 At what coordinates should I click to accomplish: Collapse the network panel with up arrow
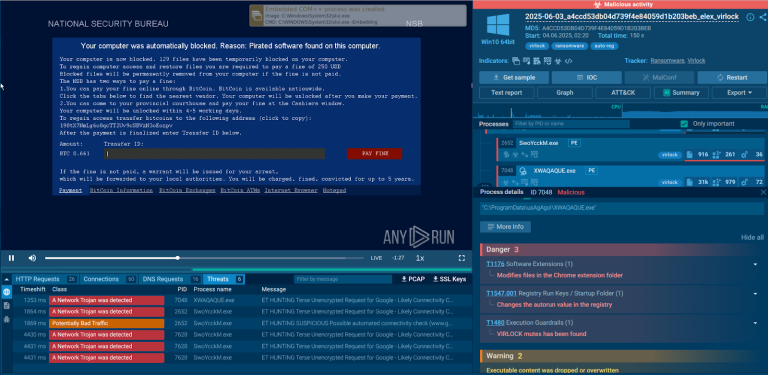click(6, 279)
